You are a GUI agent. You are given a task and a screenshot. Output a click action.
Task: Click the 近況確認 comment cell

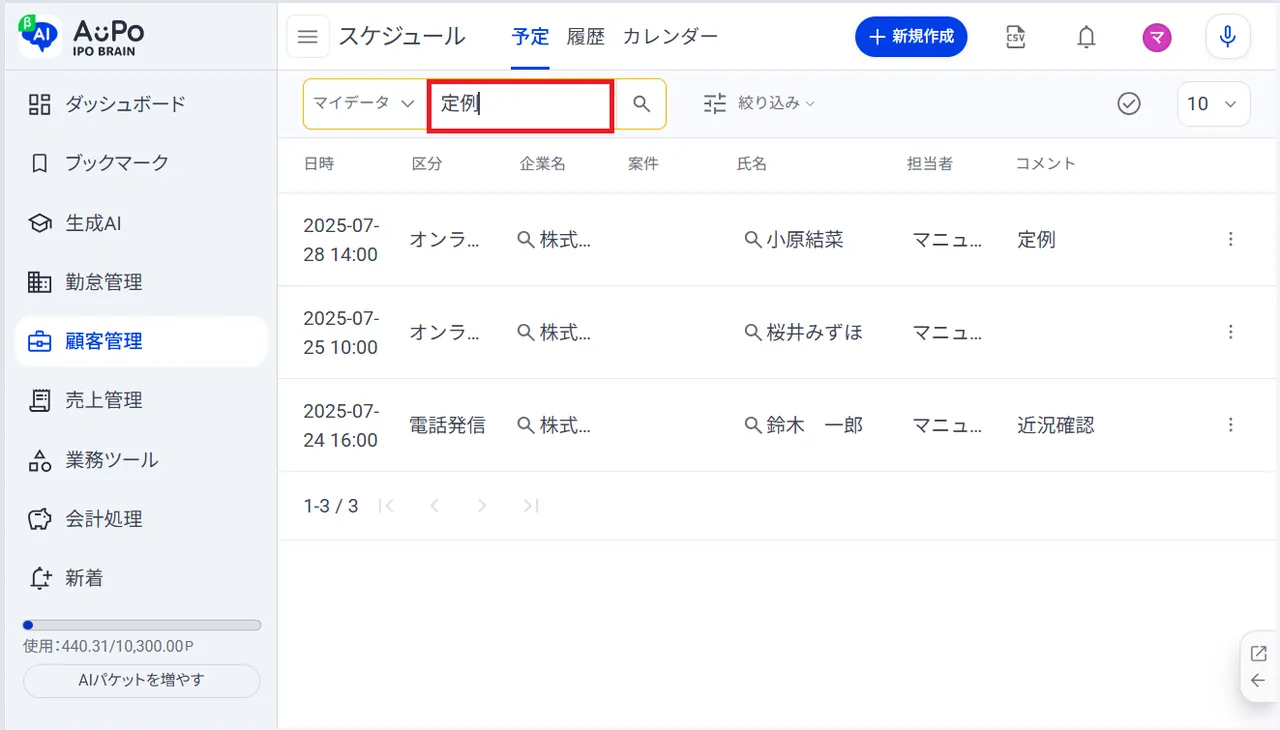pyautogui.click(x=1056, y=426)
